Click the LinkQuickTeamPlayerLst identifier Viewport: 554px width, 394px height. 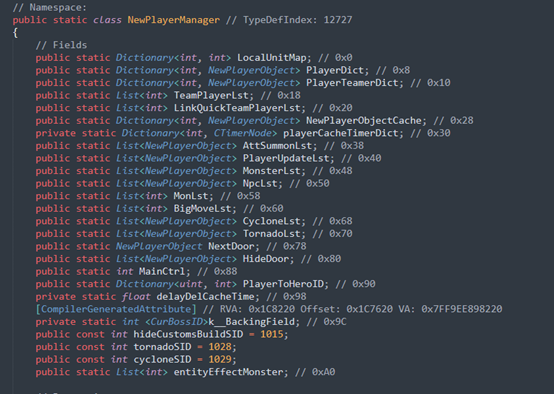237,108
